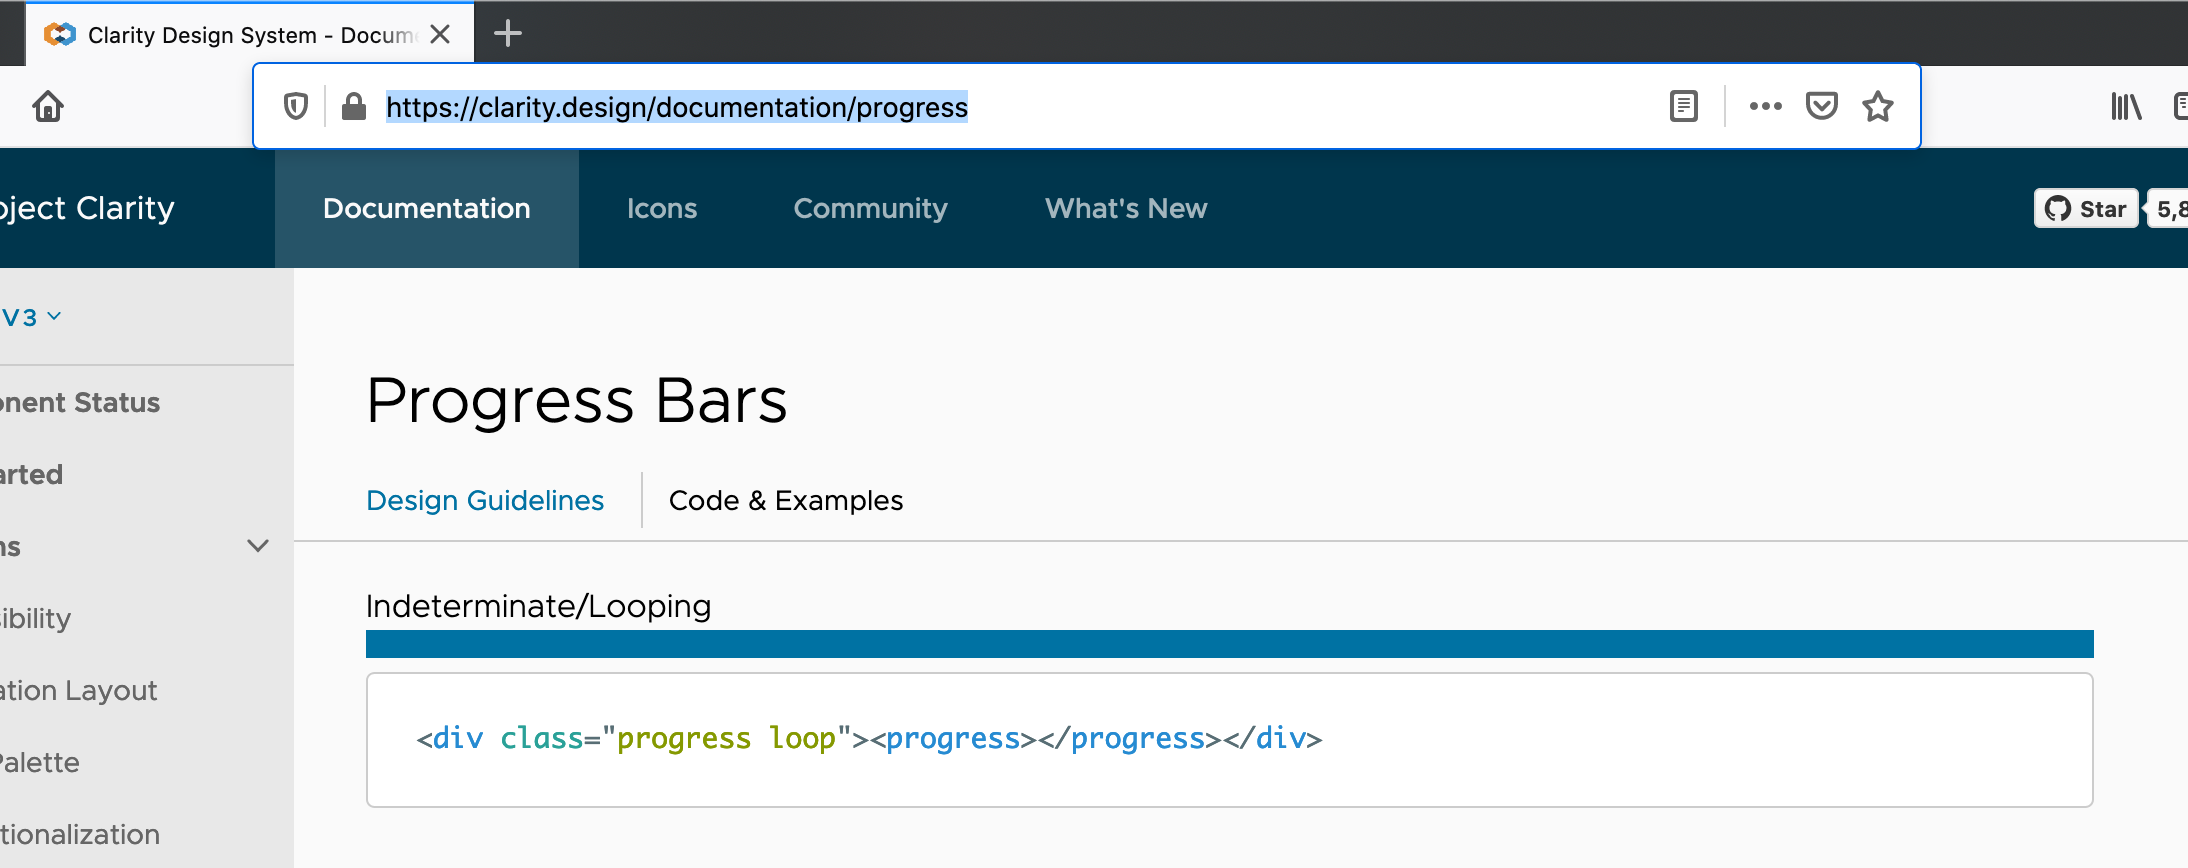Open the Community nav tab
The width and height of the screenshot is (2188, 868).
[x=870, y=208]
